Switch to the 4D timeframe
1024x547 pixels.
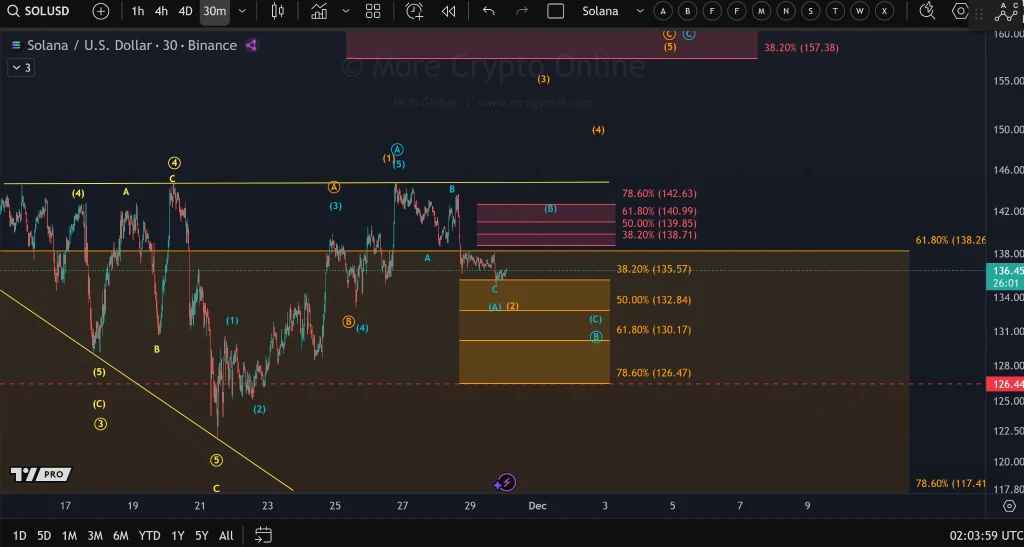click(185, 11)
